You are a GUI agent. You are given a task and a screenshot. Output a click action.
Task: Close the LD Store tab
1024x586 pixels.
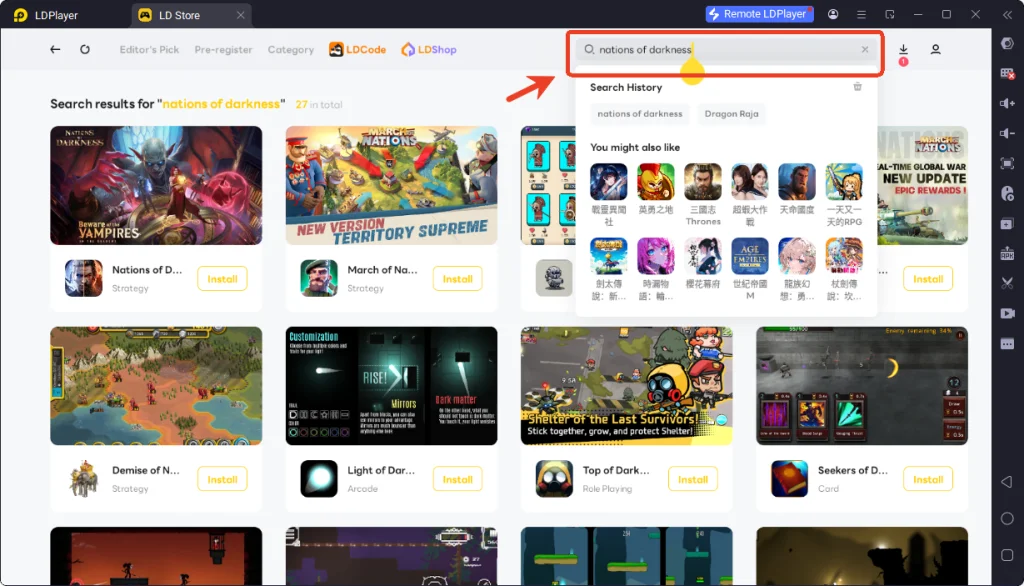240,15
